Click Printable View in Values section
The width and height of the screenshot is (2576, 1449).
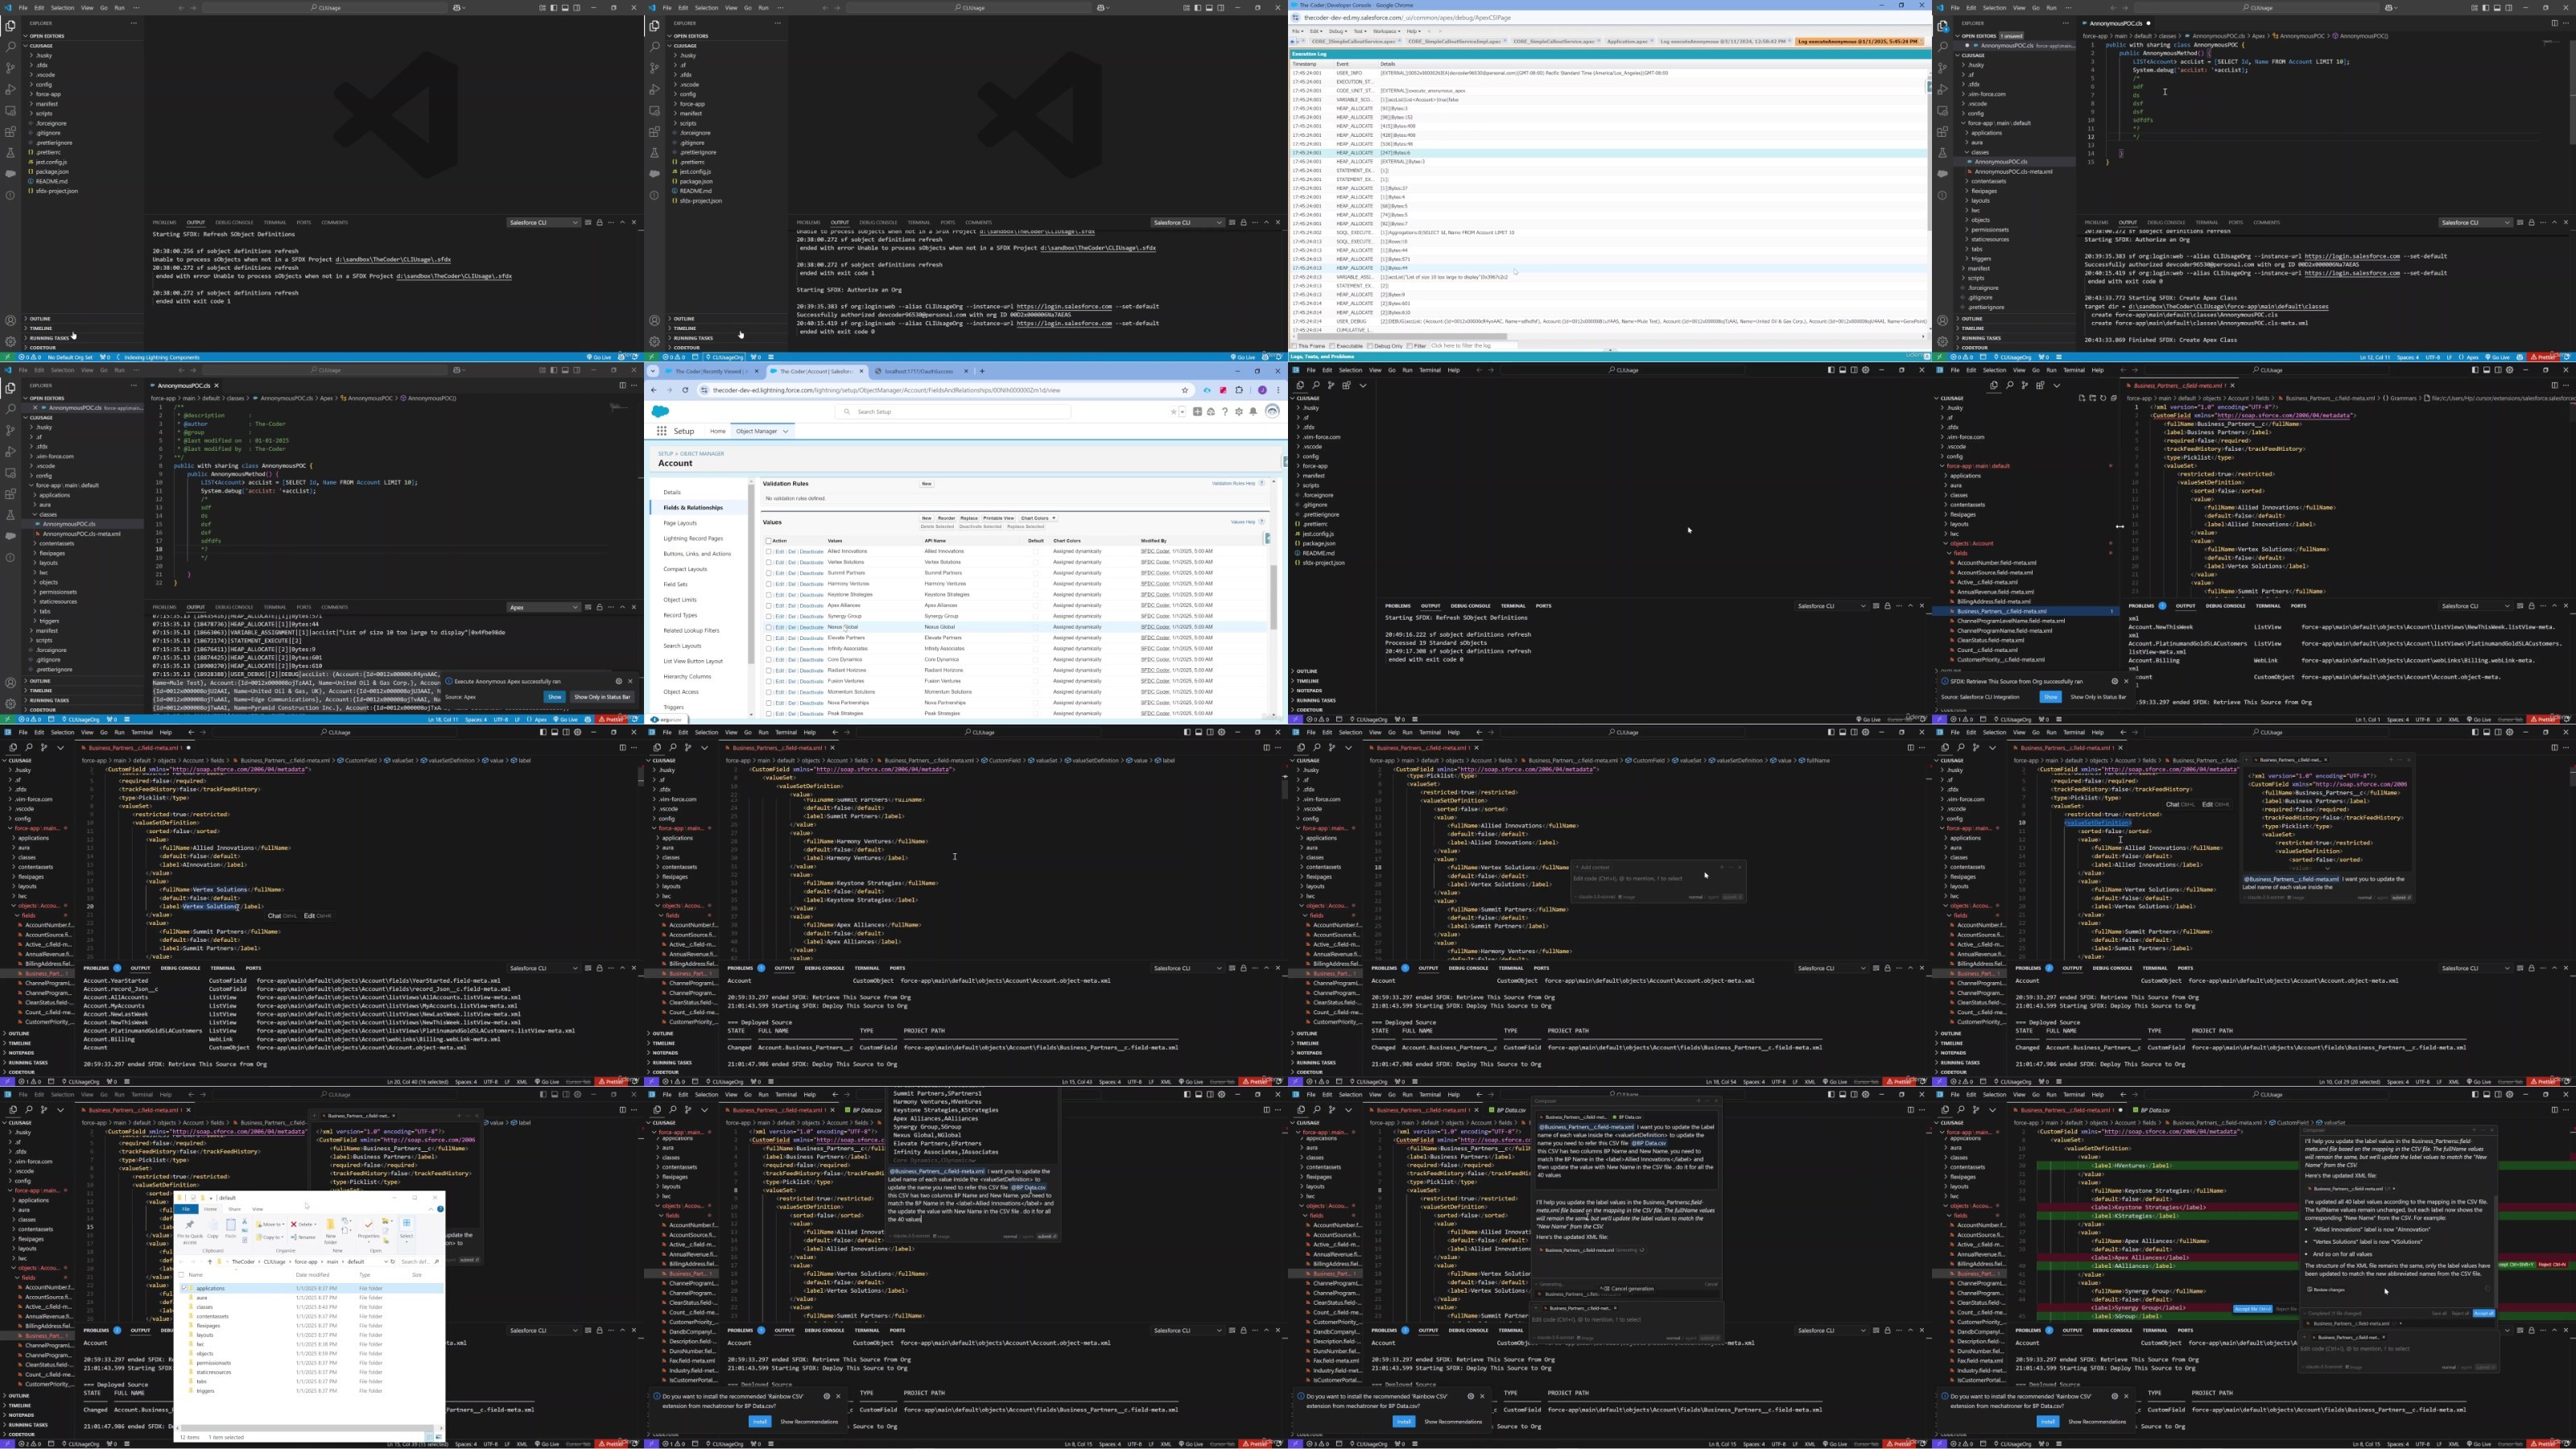coord(999,518)
